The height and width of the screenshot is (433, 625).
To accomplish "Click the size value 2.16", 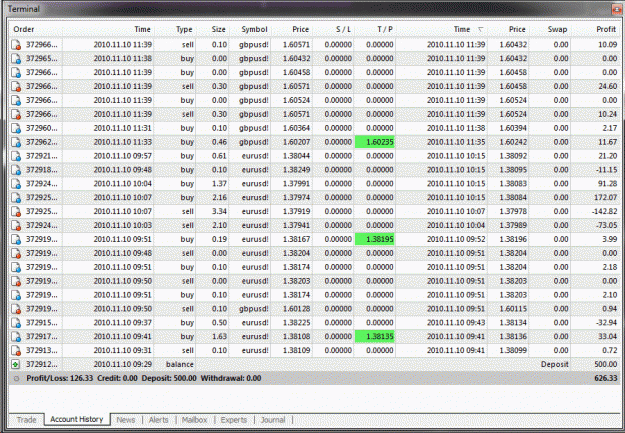I will (219, 198).
